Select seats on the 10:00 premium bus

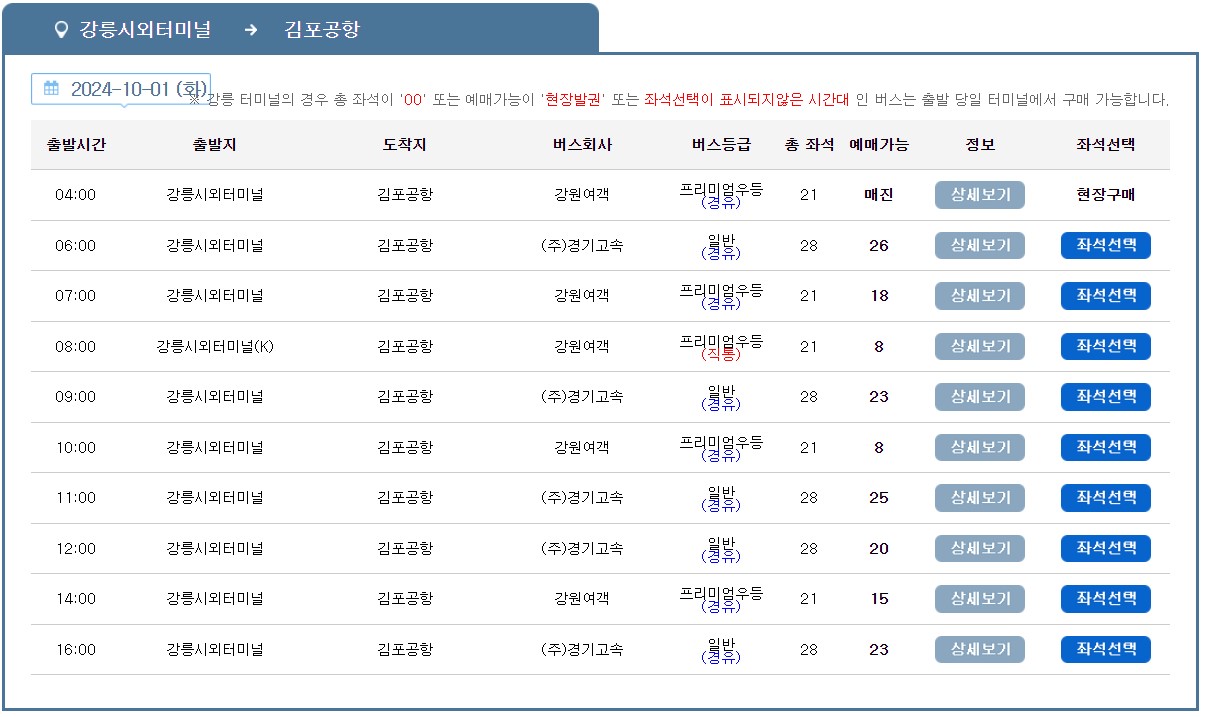1105,447
